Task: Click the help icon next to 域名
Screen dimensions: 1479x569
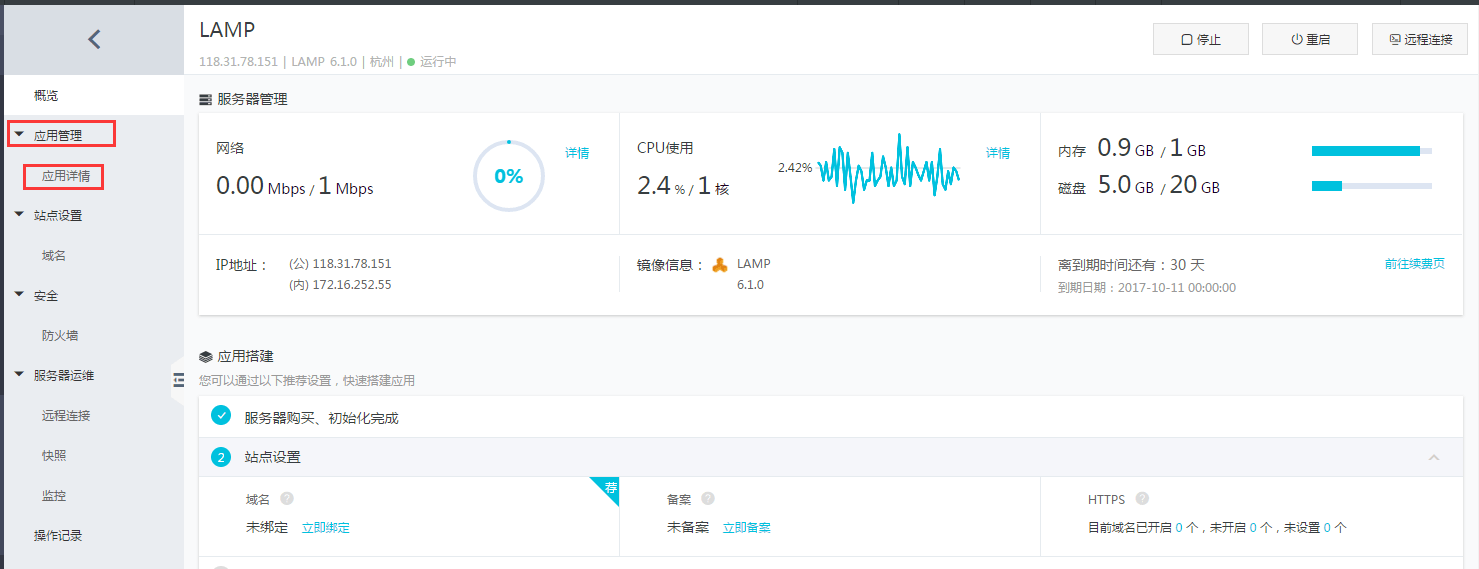Action: point(287,499)
